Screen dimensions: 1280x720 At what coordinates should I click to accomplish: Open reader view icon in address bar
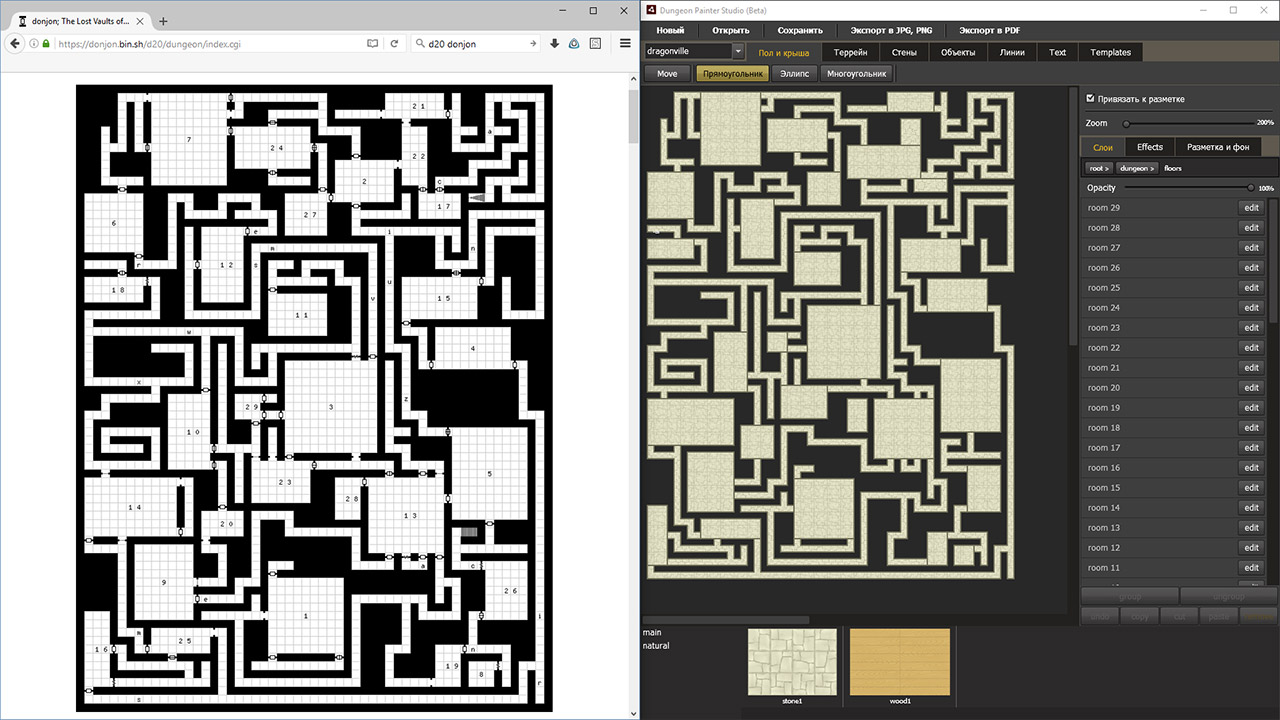pos(373,44)
